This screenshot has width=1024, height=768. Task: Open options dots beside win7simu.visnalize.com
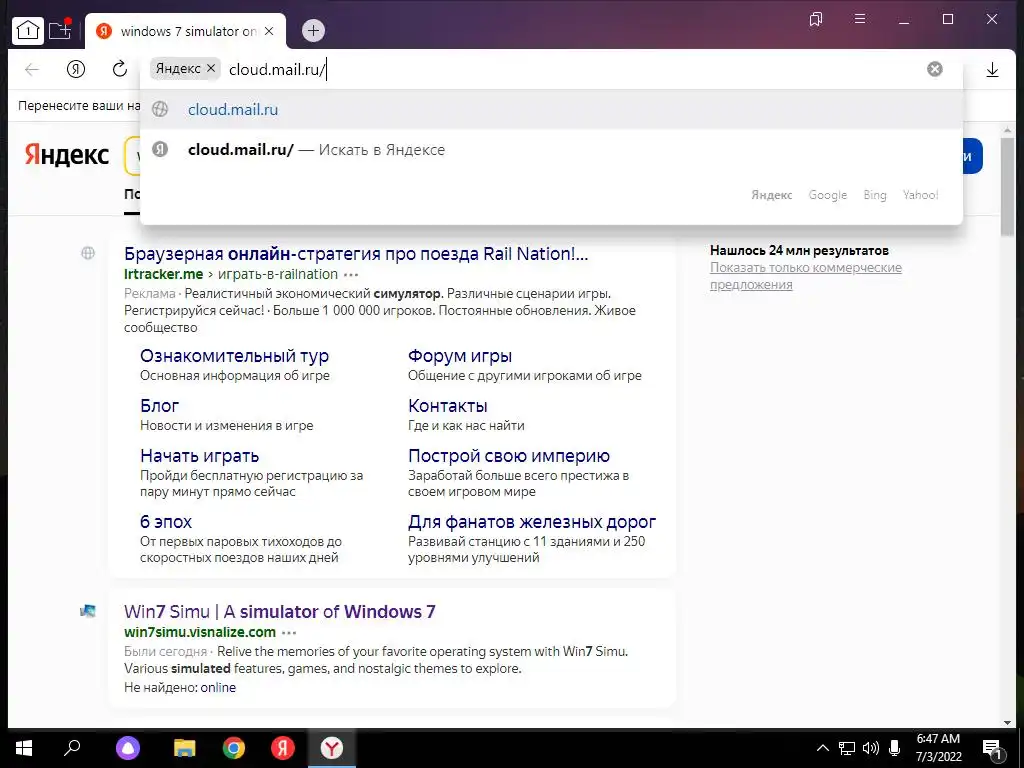point(289,633)
